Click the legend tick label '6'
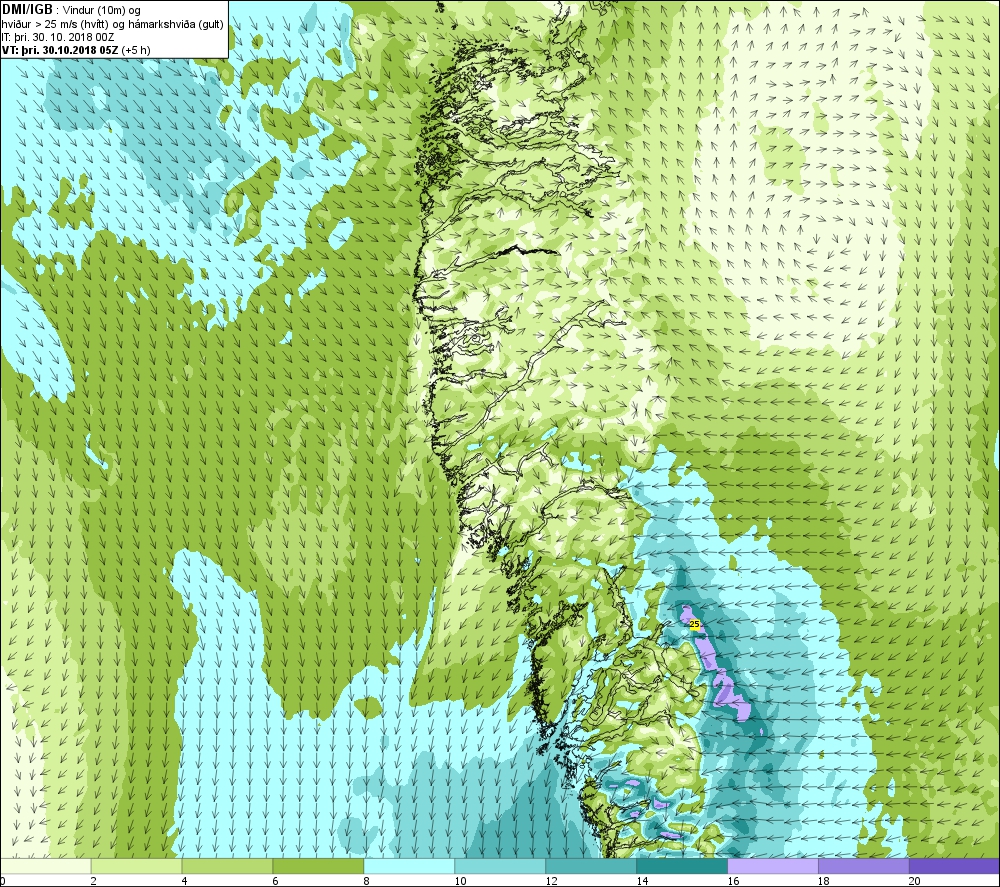 click(x=276, y=881)
